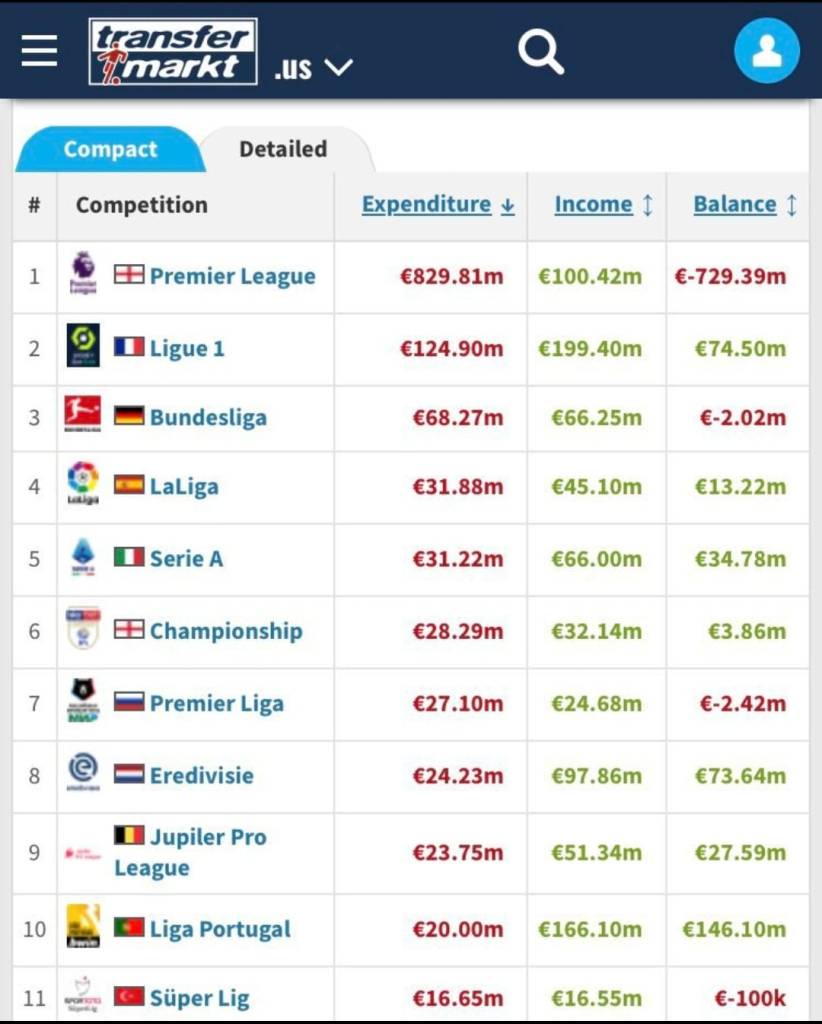
Task: Click the Serie A logo icon
Action: pyautogui.click(x=83, y=556)
